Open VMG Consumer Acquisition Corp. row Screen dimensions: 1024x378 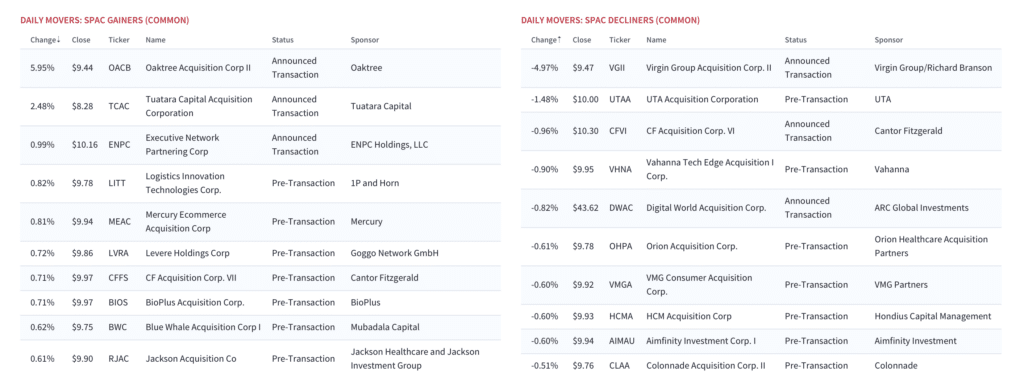(x=761, y=285)
